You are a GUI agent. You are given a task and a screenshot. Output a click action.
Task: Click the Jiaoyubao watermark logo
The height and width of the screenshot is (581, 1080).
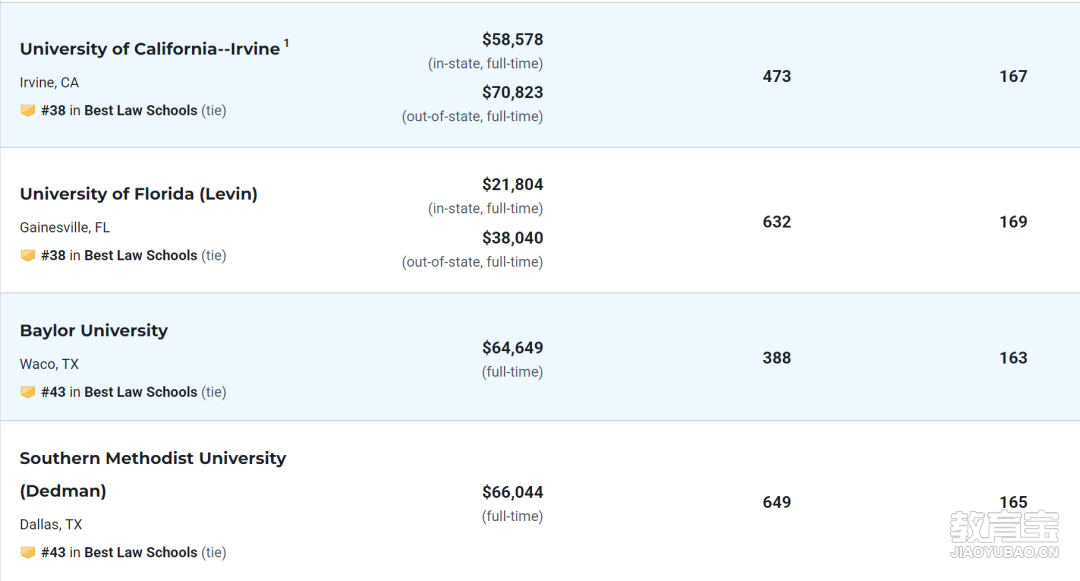(x=1004, y=534)
